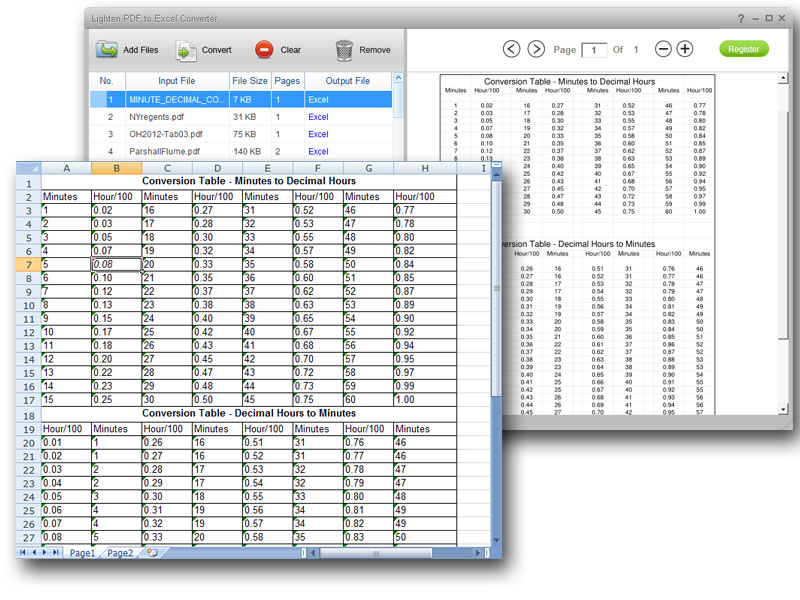Click the Output File column header
The height and width of the screenshot is (600, 800).
click(x=347, y=81)
